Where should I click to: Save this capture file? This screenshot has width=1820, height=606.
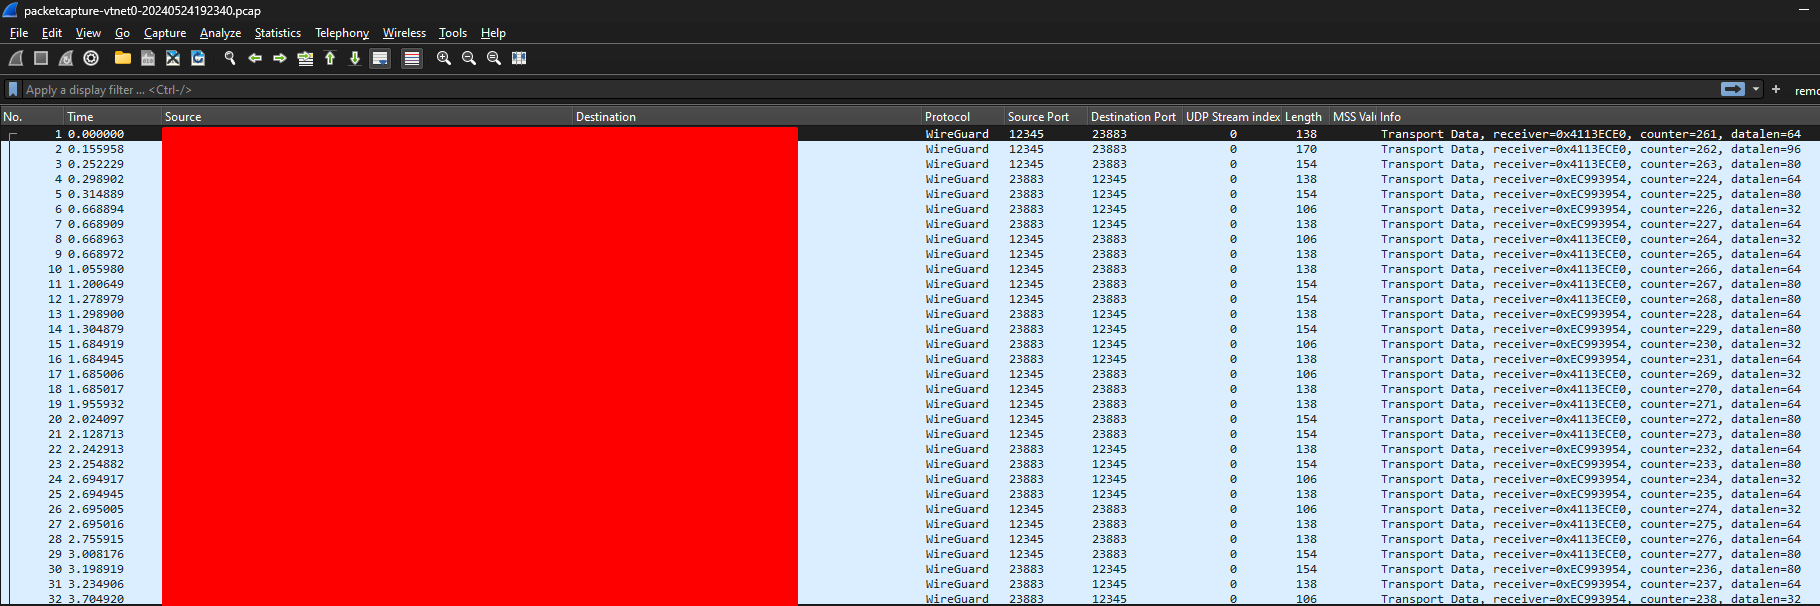[x=148, y=59]
